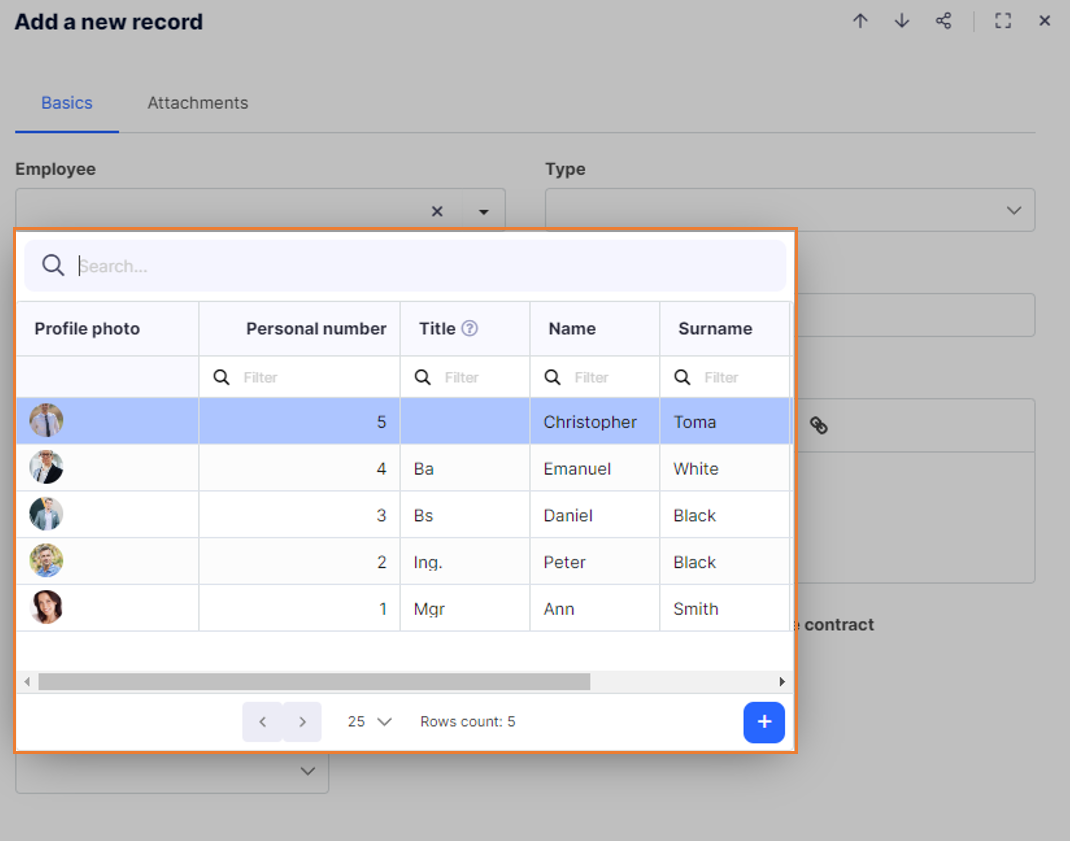Click the Ing. title cell

(465, 562)
